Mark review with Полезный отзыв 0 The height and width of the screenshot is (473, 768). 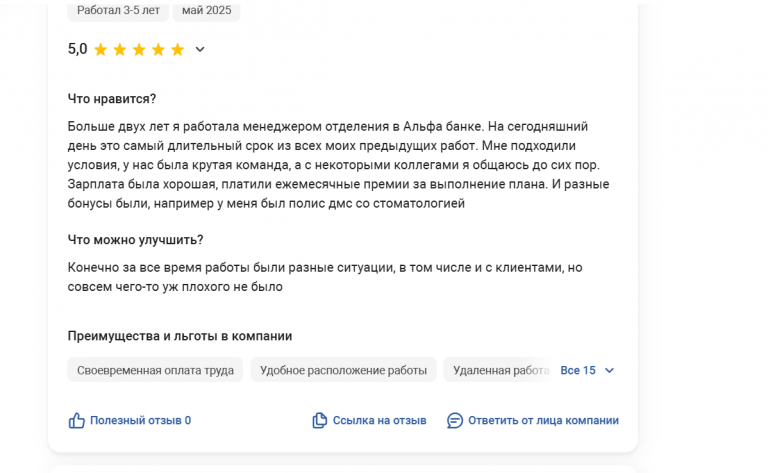[x=140, y=421]
